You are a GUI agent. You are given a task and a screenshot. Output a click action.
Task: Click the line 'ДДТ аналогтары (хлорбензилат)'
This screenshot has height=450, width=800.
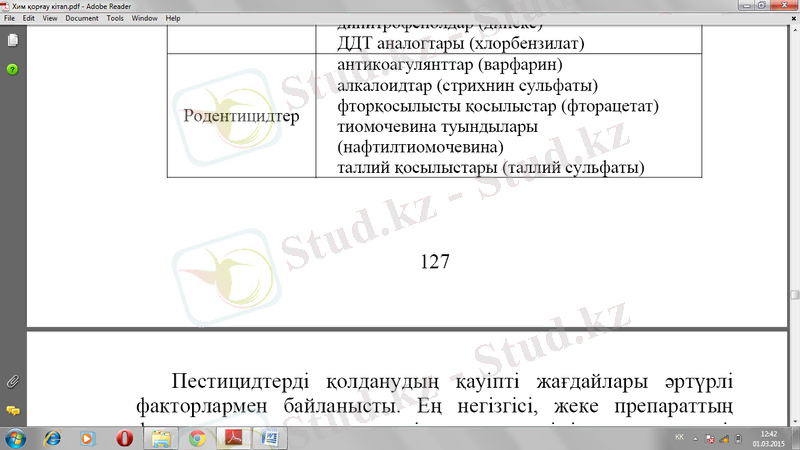pyautogui.click(x=461, y=43)
